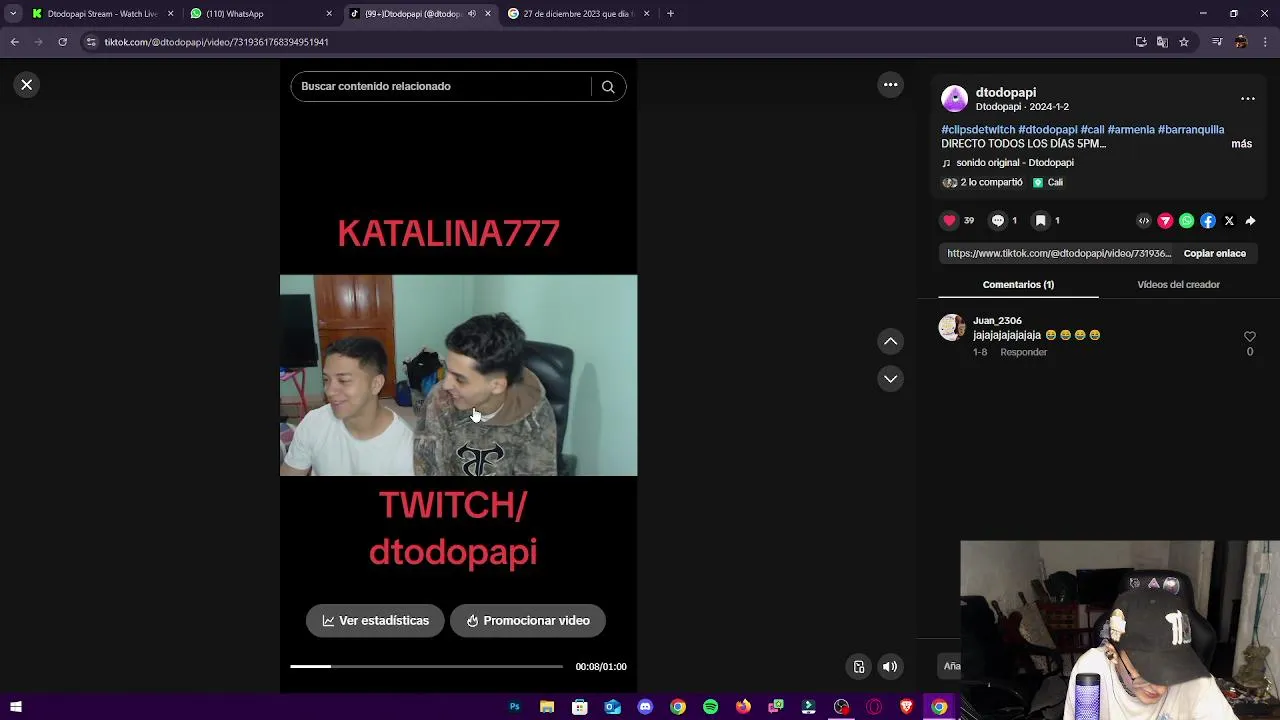Open Chrome's three-dot menu
This screenshot has height=720, width=1280.
click(x=1265, y=42)
